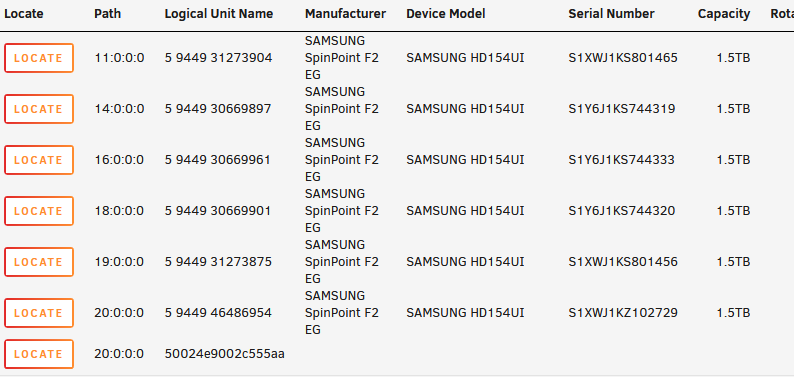Select serial number S1XWJ1KS801465 cell
This screenshot has width=794, height=377.
tap(623, 58)
